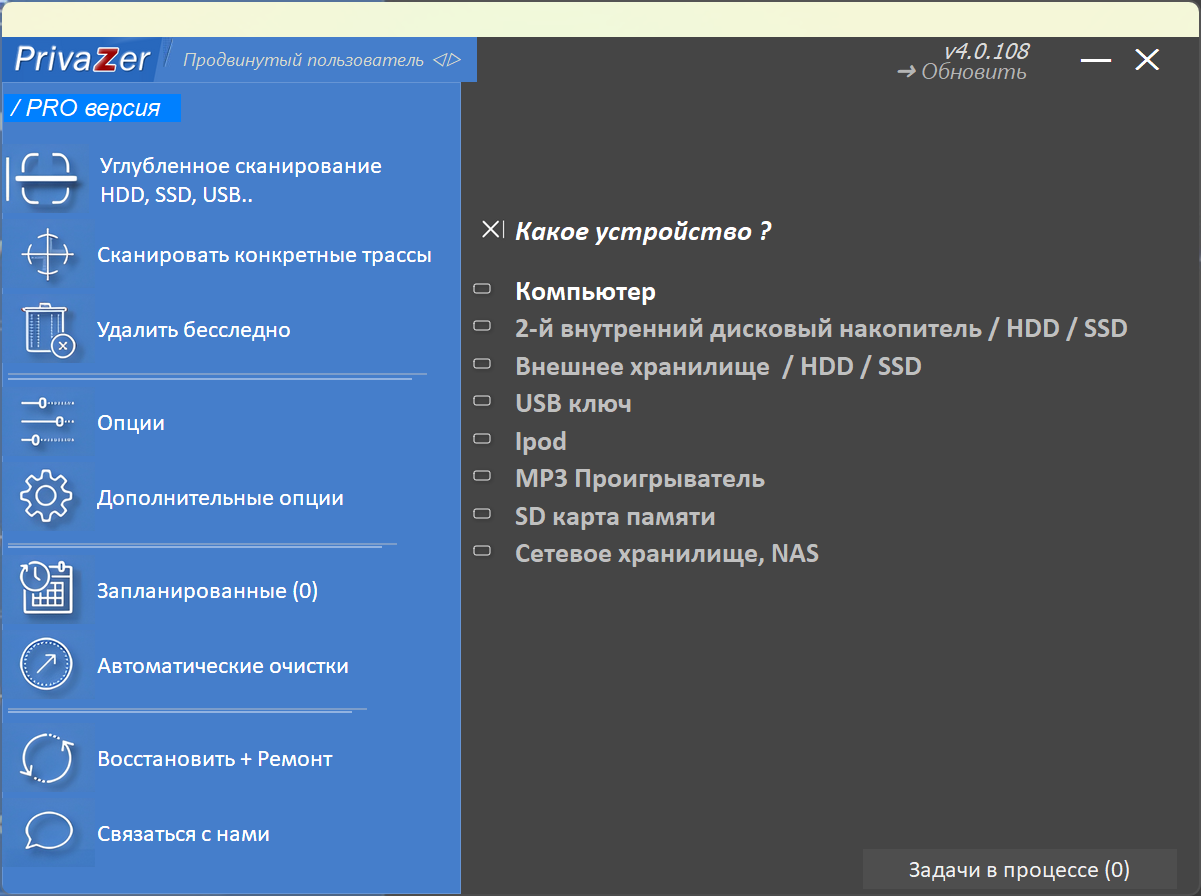Select the Сетевое хранилище, NAS option

click(667, 553)
